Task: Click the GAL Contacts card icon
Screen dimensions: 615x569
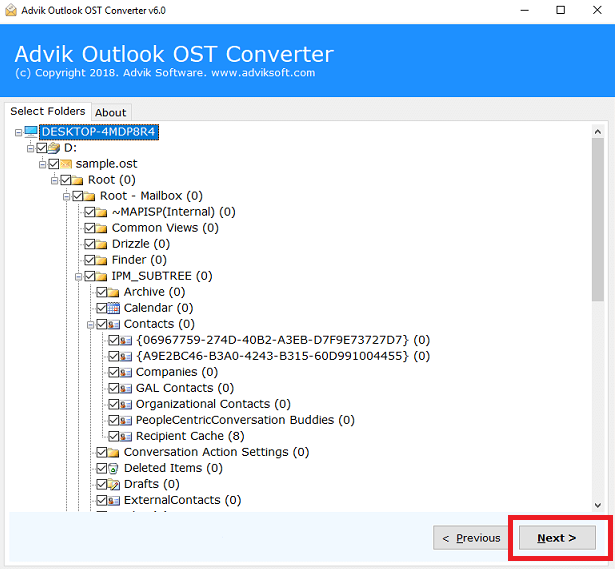Action: (126, 388)
